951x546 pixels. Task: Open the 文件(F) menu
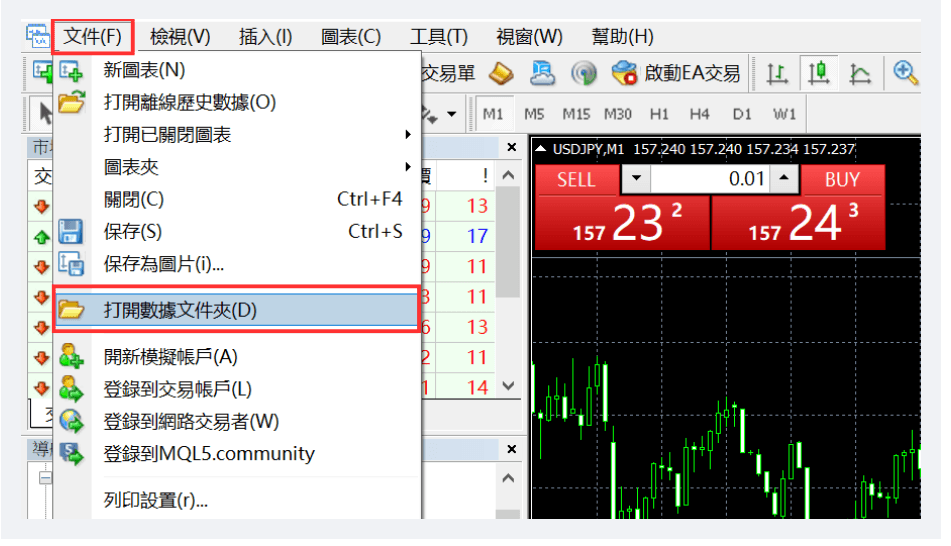93,36
